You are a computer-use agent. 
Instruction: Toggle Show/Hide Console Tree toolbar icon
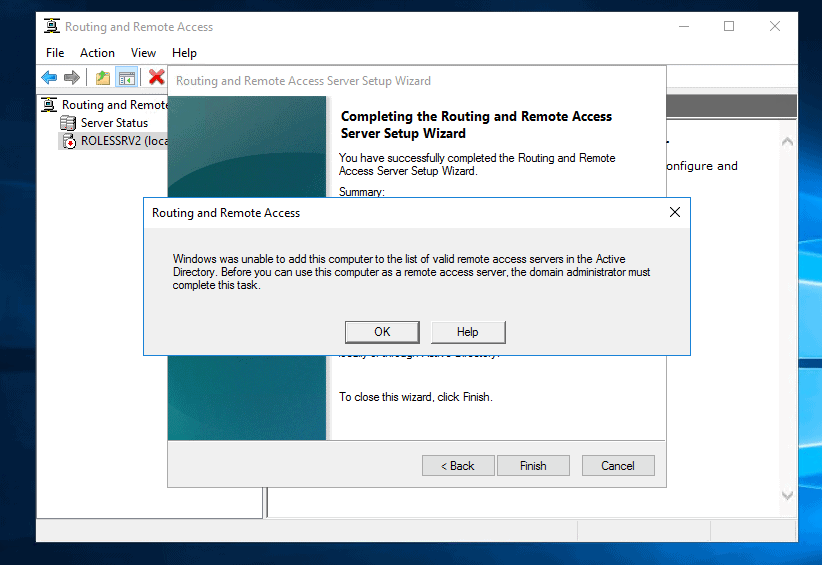pyautogui.click(x=126, y=77)
